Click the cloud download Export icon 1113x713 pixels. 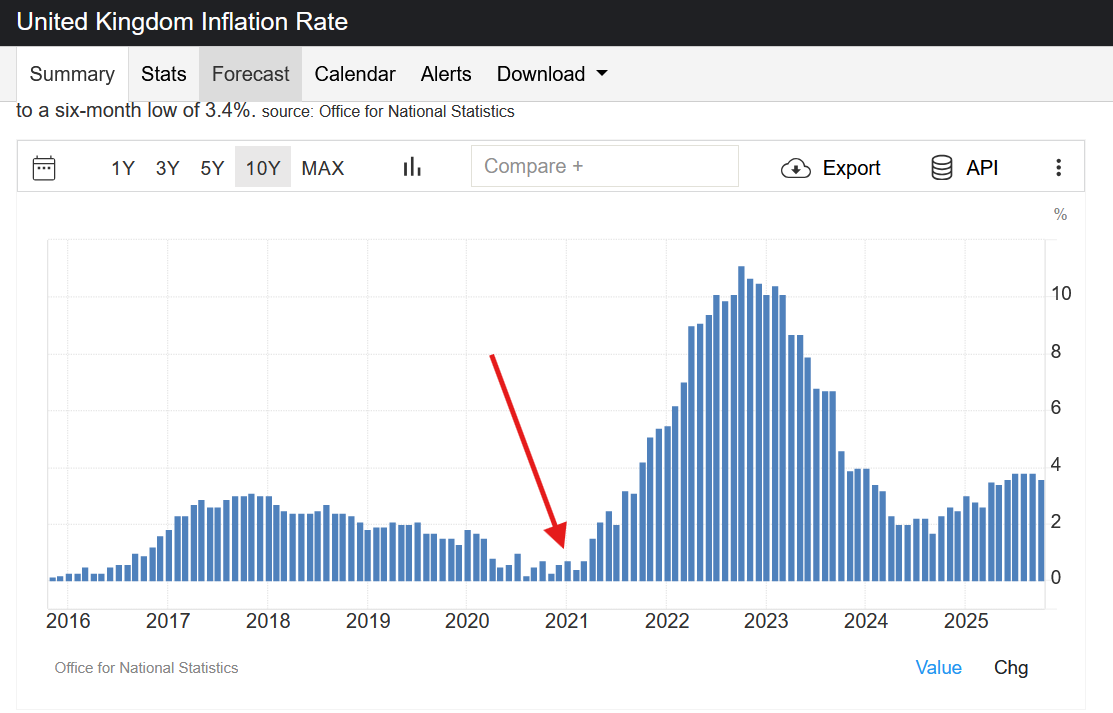795,168
